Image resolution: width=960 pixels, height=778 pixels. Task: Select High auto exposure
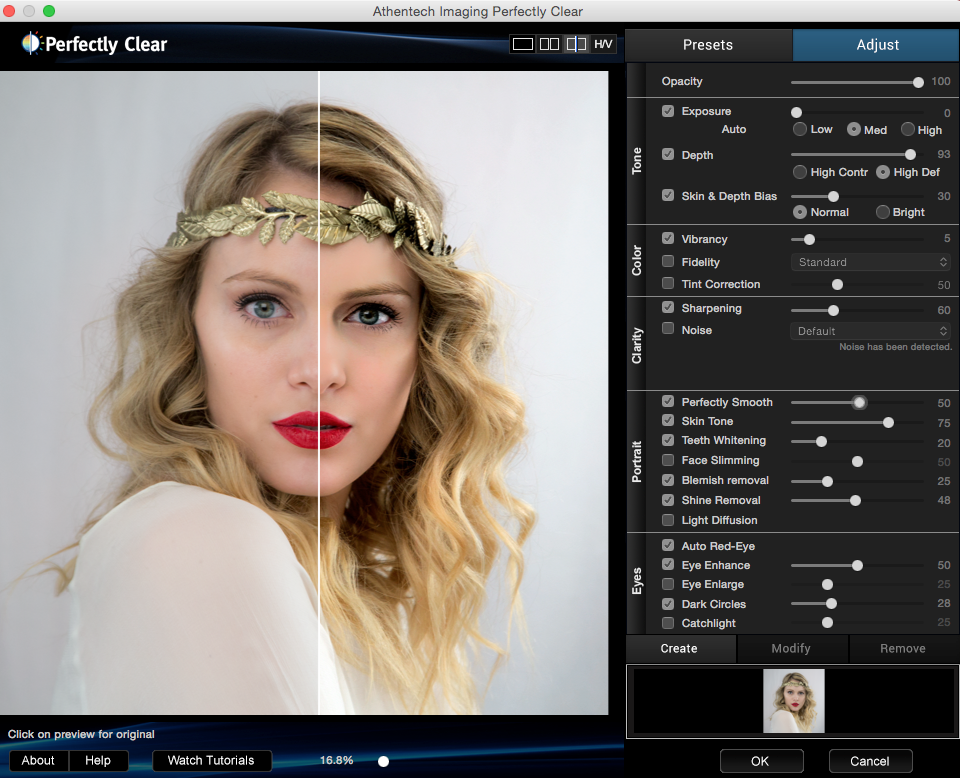coord(907,129)
